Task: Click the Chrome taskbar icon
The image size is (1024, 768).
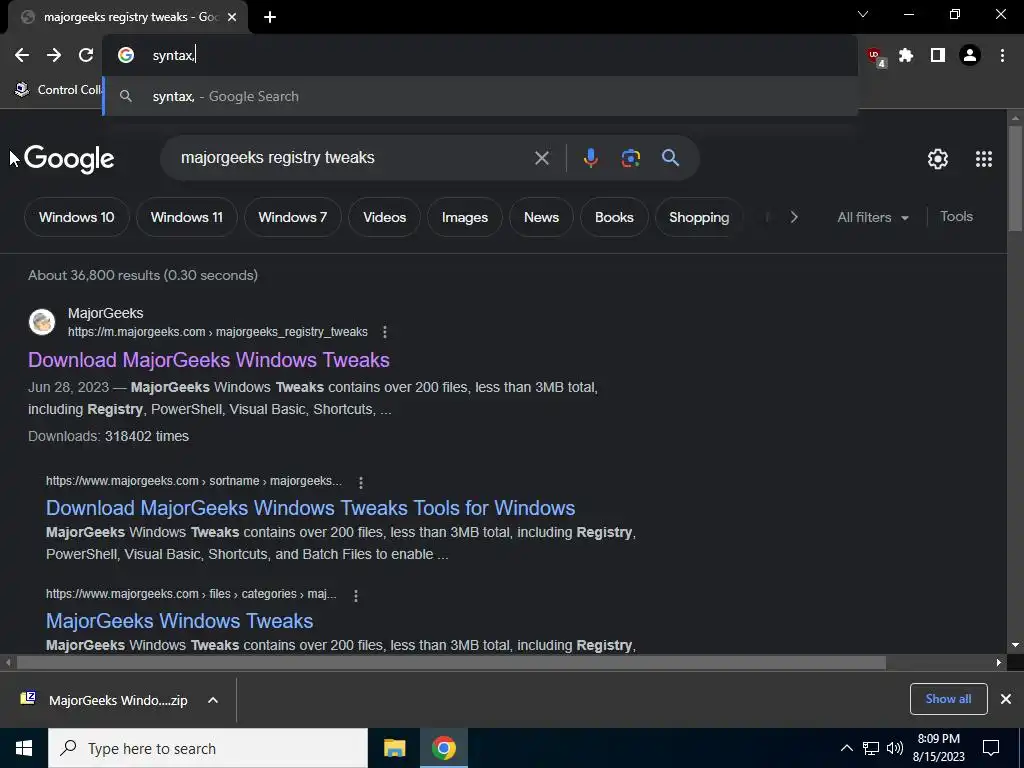Action: click(443, 748)
